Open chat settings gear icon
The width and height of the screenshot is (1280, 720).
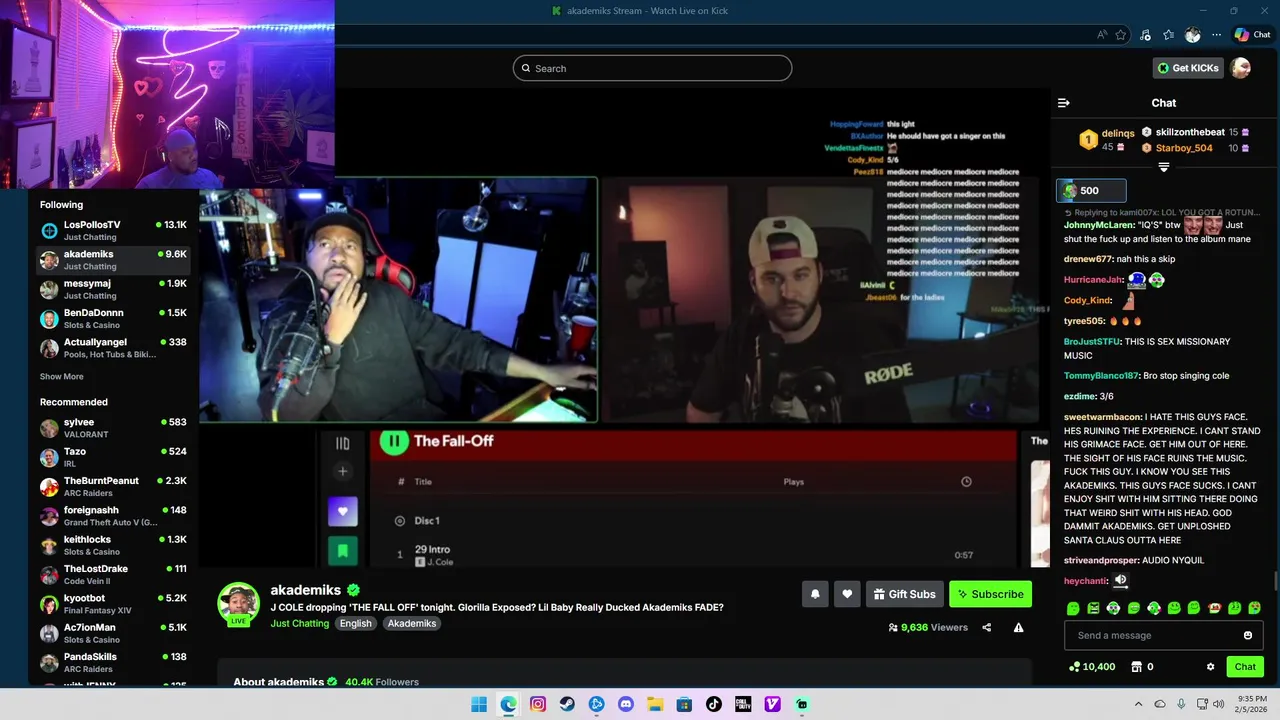point(1210,667)
